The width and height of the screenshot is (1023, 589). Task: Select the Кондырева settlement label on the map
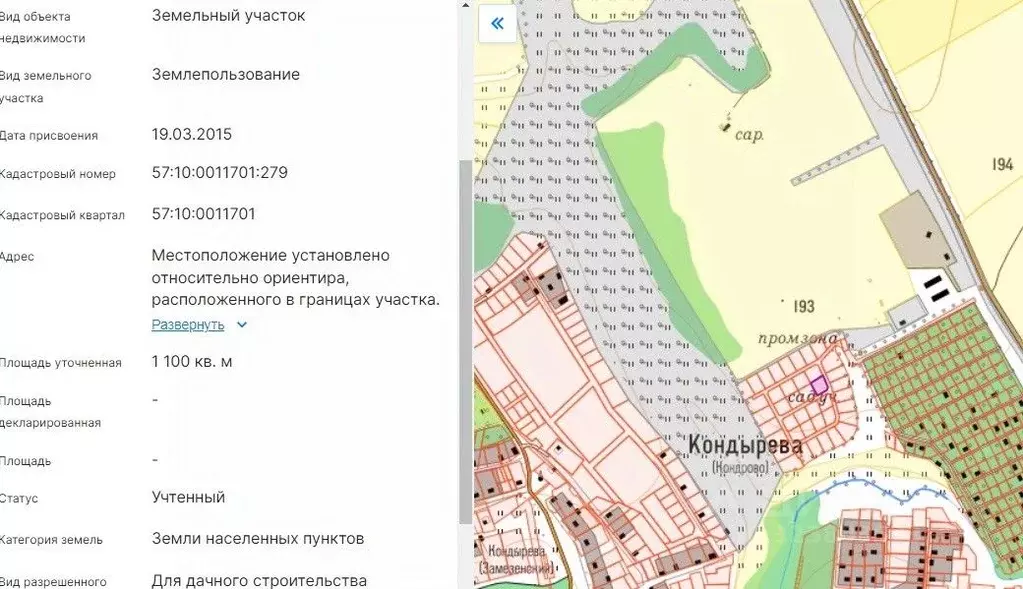click(x=746, y=444)
